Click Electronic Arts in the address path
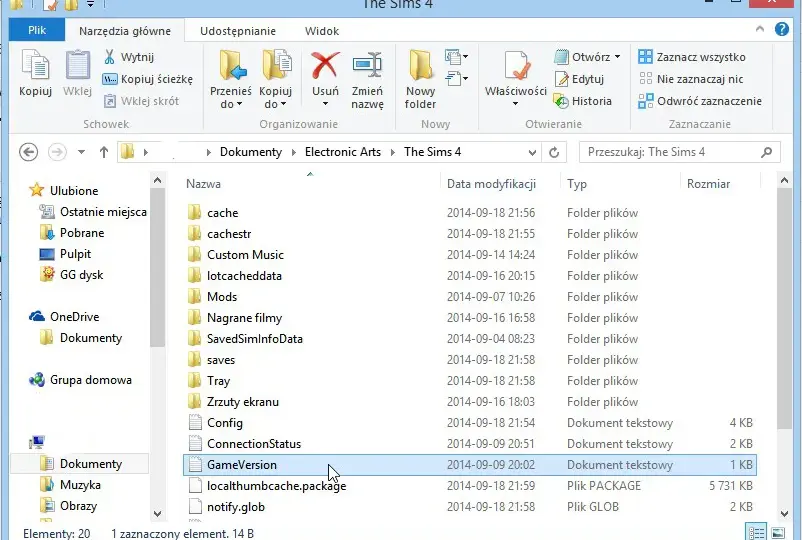The height and width of the screenshot is (540, 802). [343, 152]
